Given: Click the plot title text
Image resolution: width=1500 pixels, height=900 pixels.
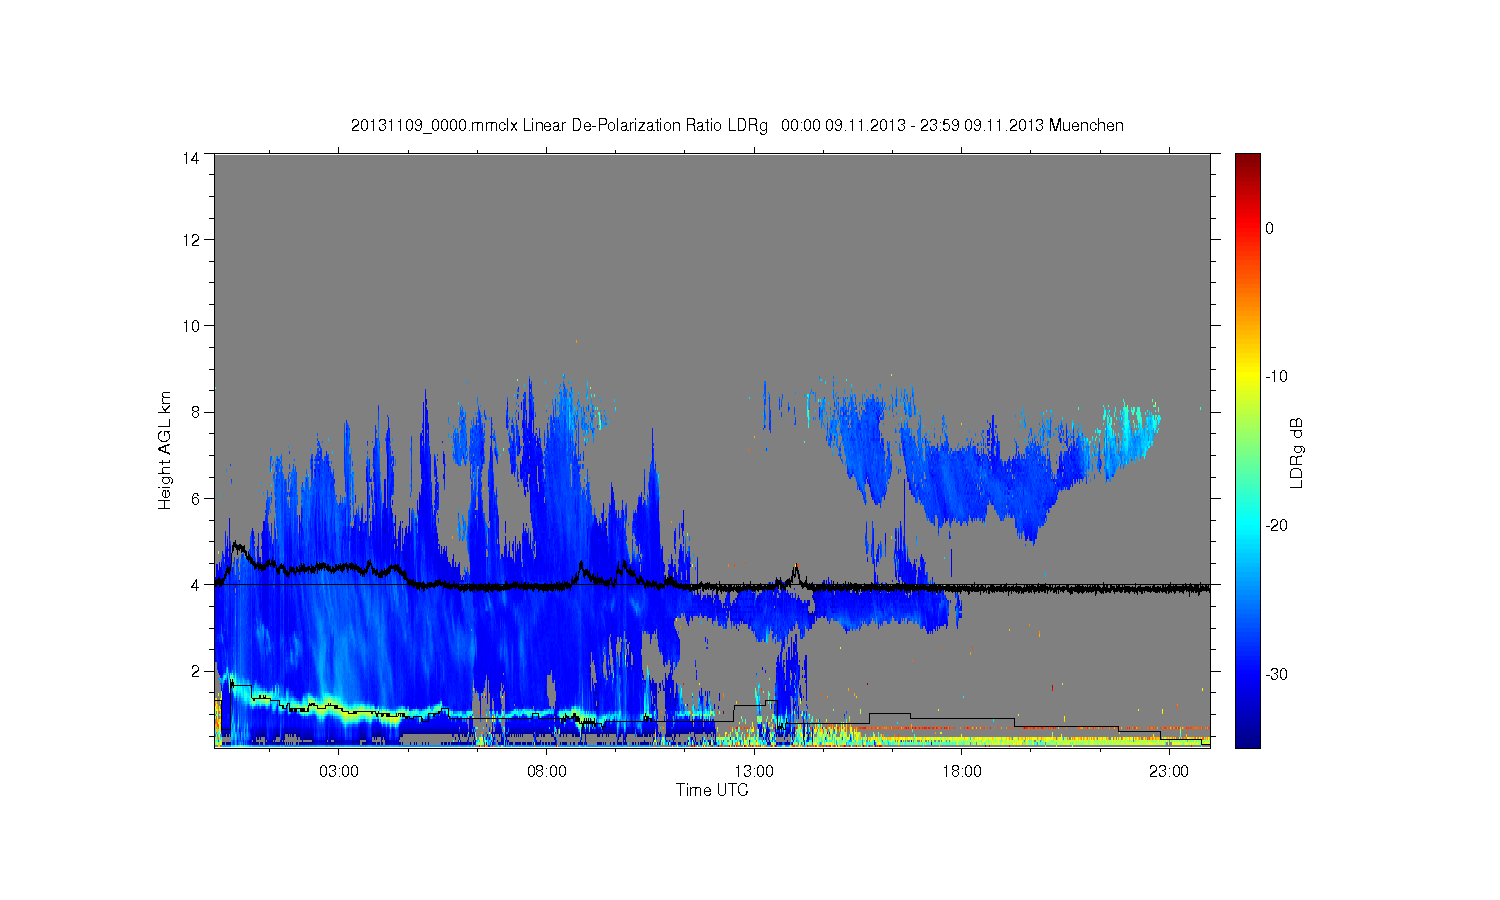Looking at the screenshot, I should click(737, 126).
